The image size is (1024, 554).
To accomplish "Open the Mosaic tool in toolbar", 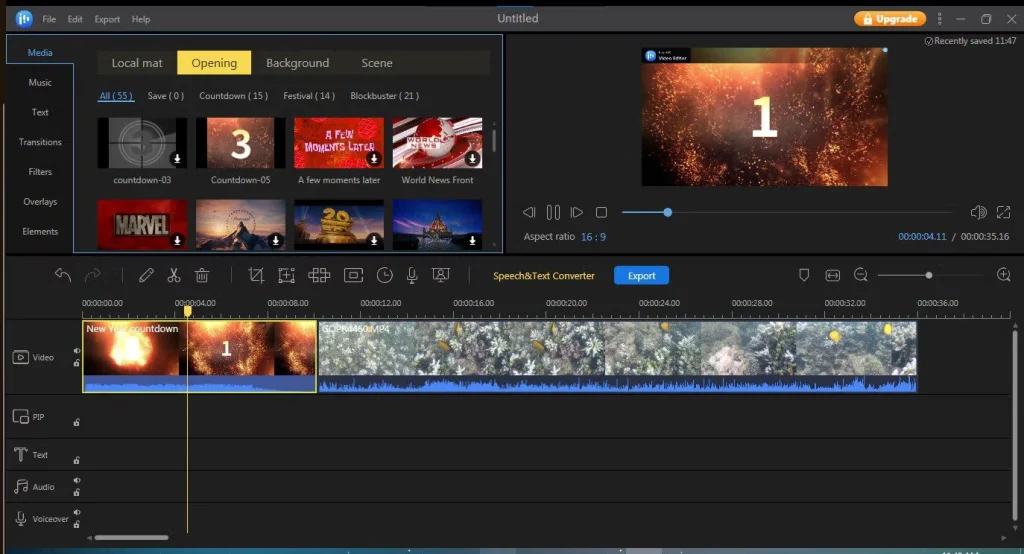I will pos(319,276).
